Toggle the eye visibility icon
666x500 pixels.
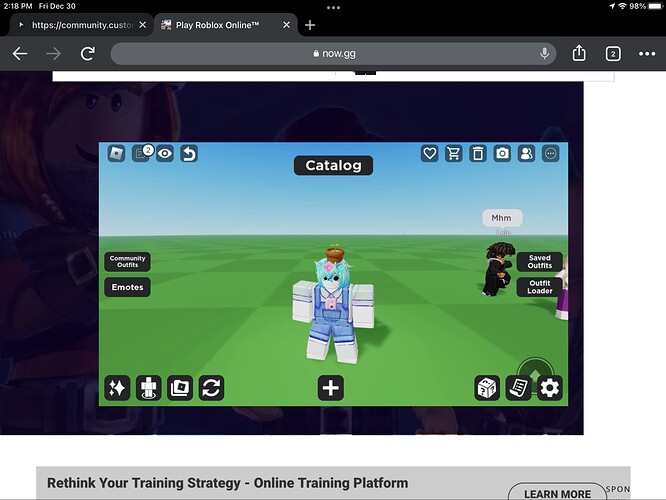164,153
